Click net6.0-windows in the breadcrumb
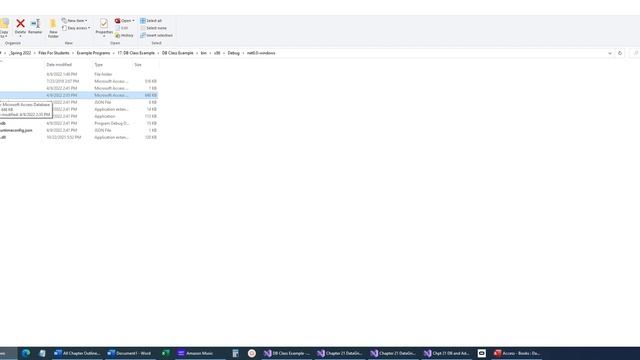 click(261, 53)
